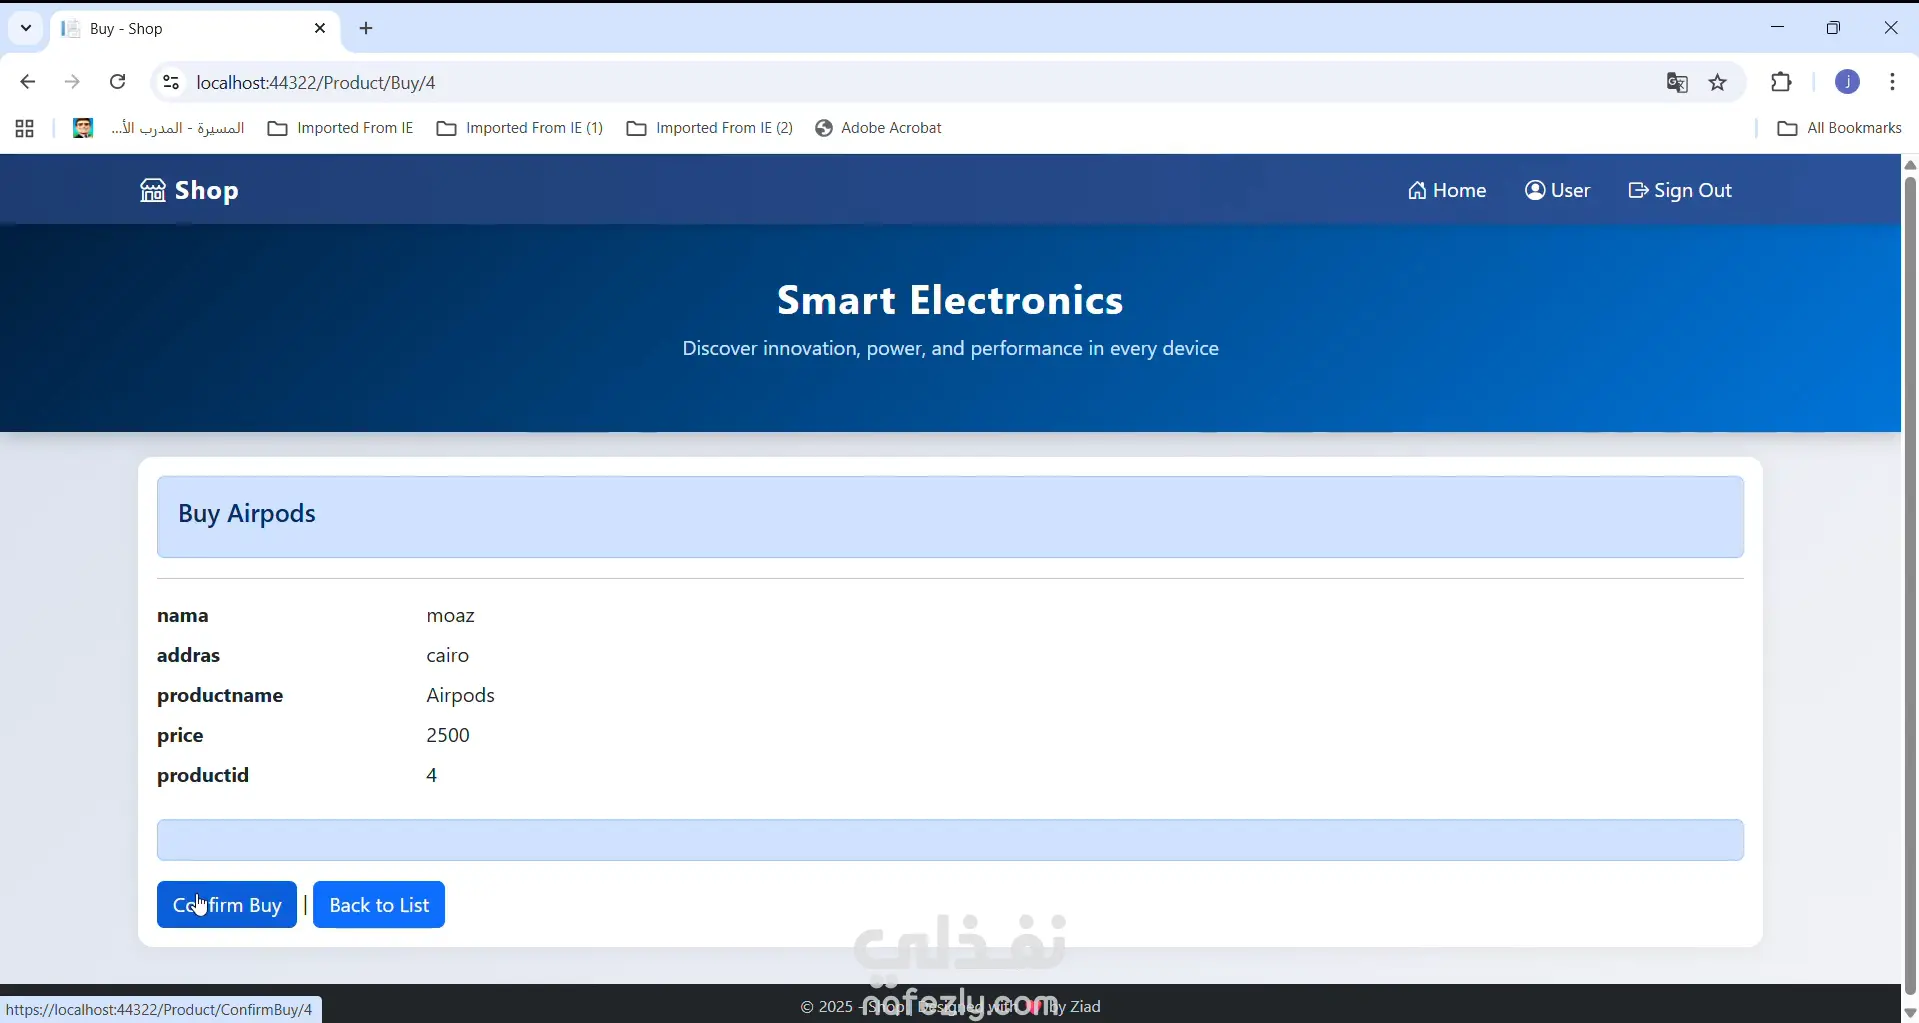Select the name value moaz

pos(450,615)
